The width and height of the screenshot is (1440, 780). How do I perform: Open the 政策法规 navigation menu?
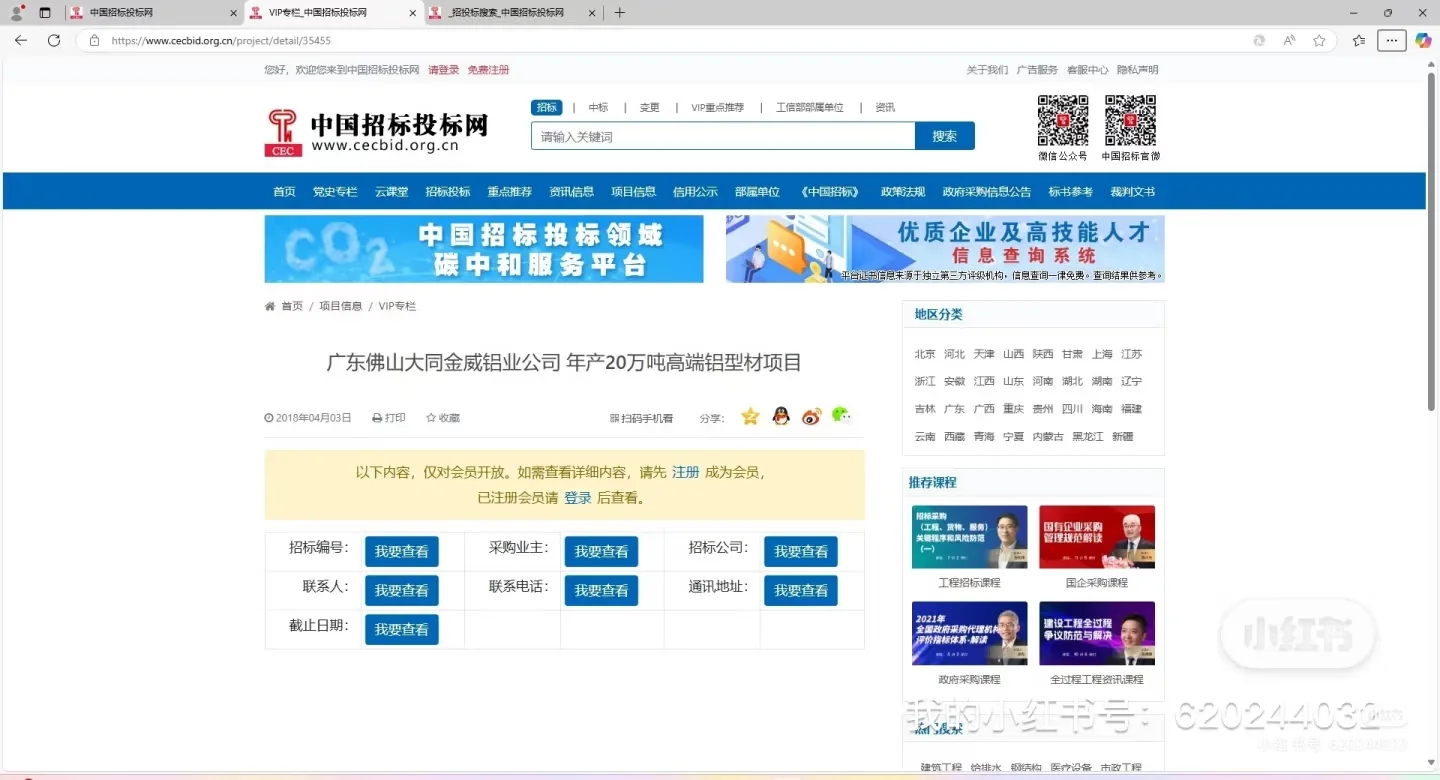tap(902, 191)
